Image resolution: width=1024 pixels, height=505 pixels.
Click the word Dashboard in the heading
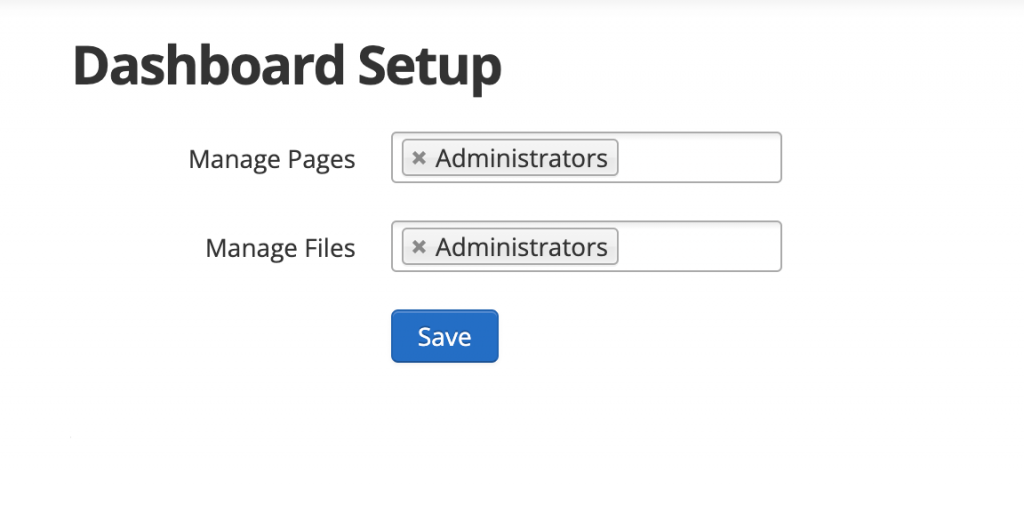208,66
